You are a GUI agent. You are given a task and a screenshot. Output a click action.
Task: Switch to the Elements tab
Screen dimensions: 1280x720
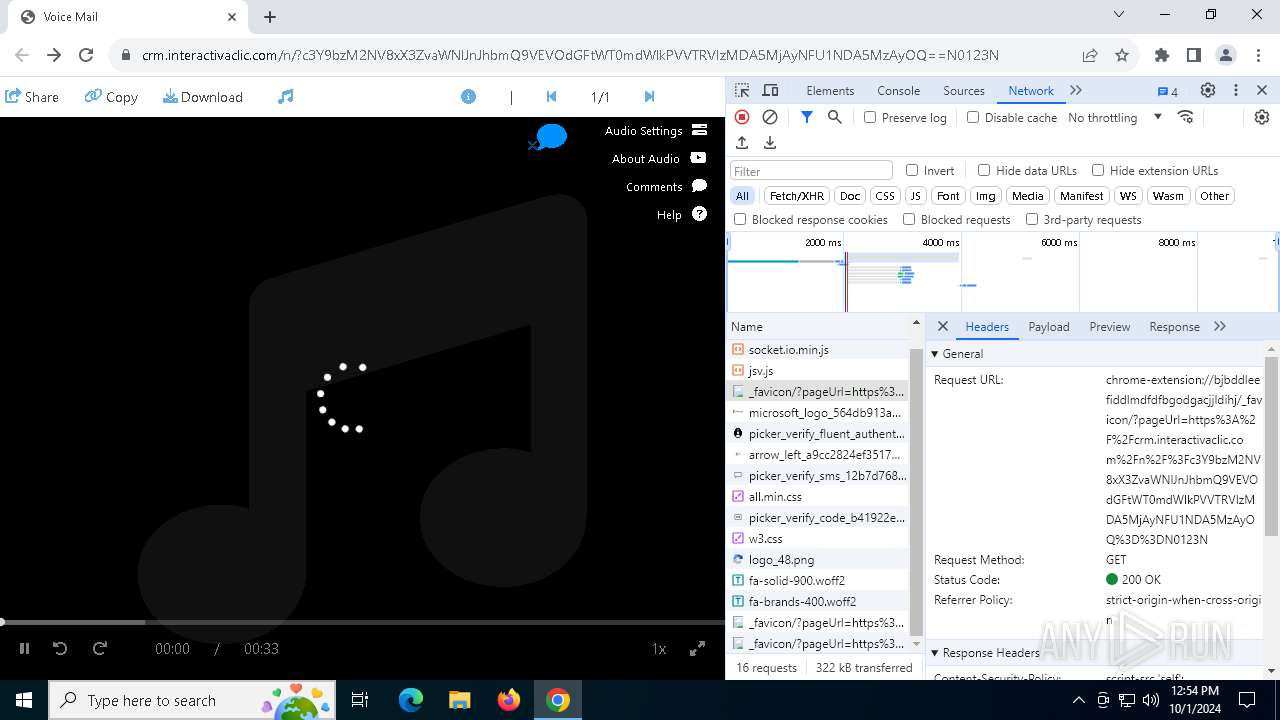830,91
